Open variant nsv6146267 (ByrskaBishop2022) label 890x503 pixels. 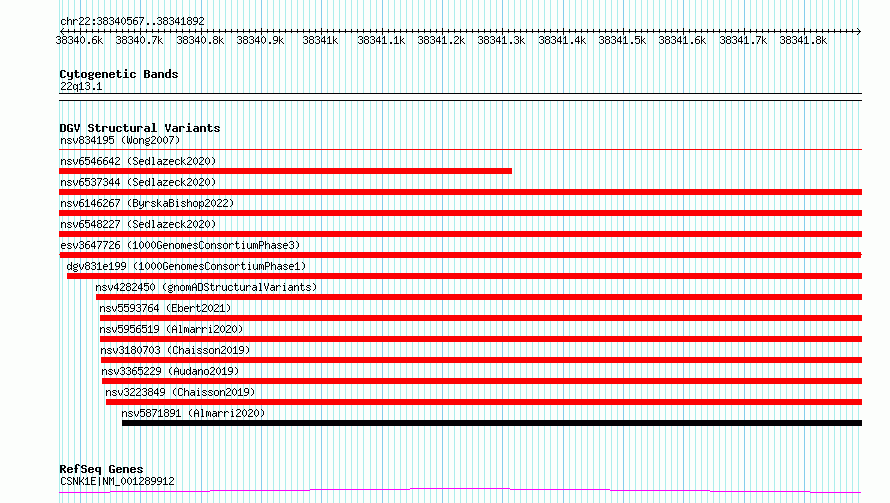point(147,203)
